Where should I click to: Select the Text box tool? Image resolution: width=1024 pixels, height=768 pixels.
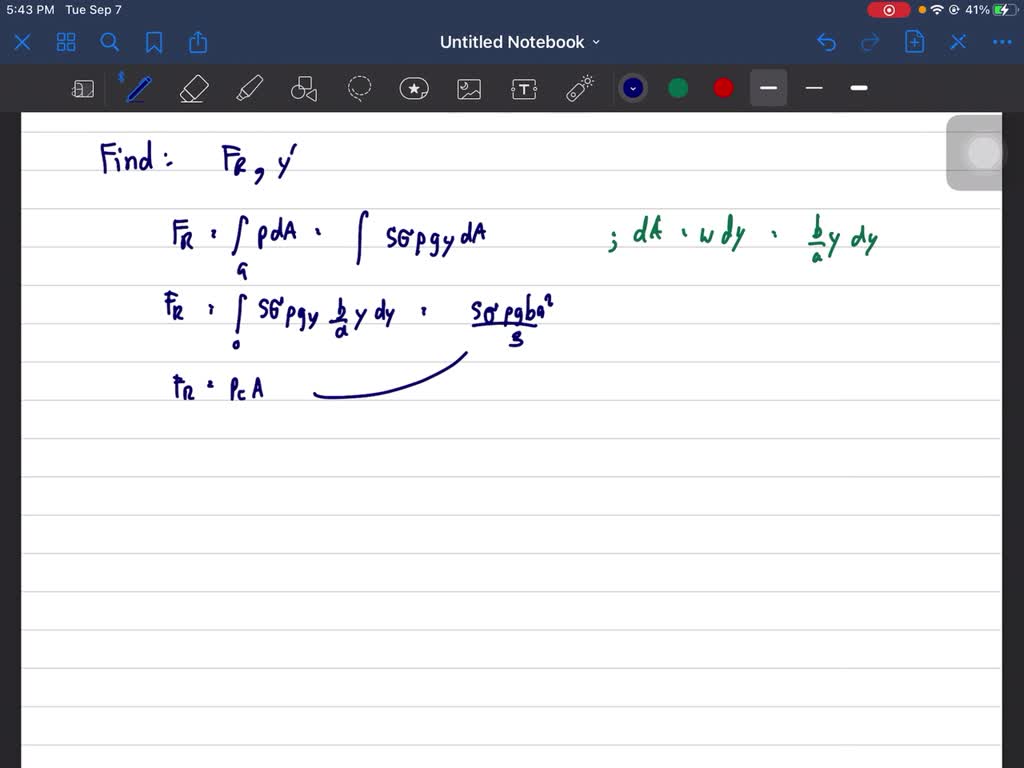524,89
